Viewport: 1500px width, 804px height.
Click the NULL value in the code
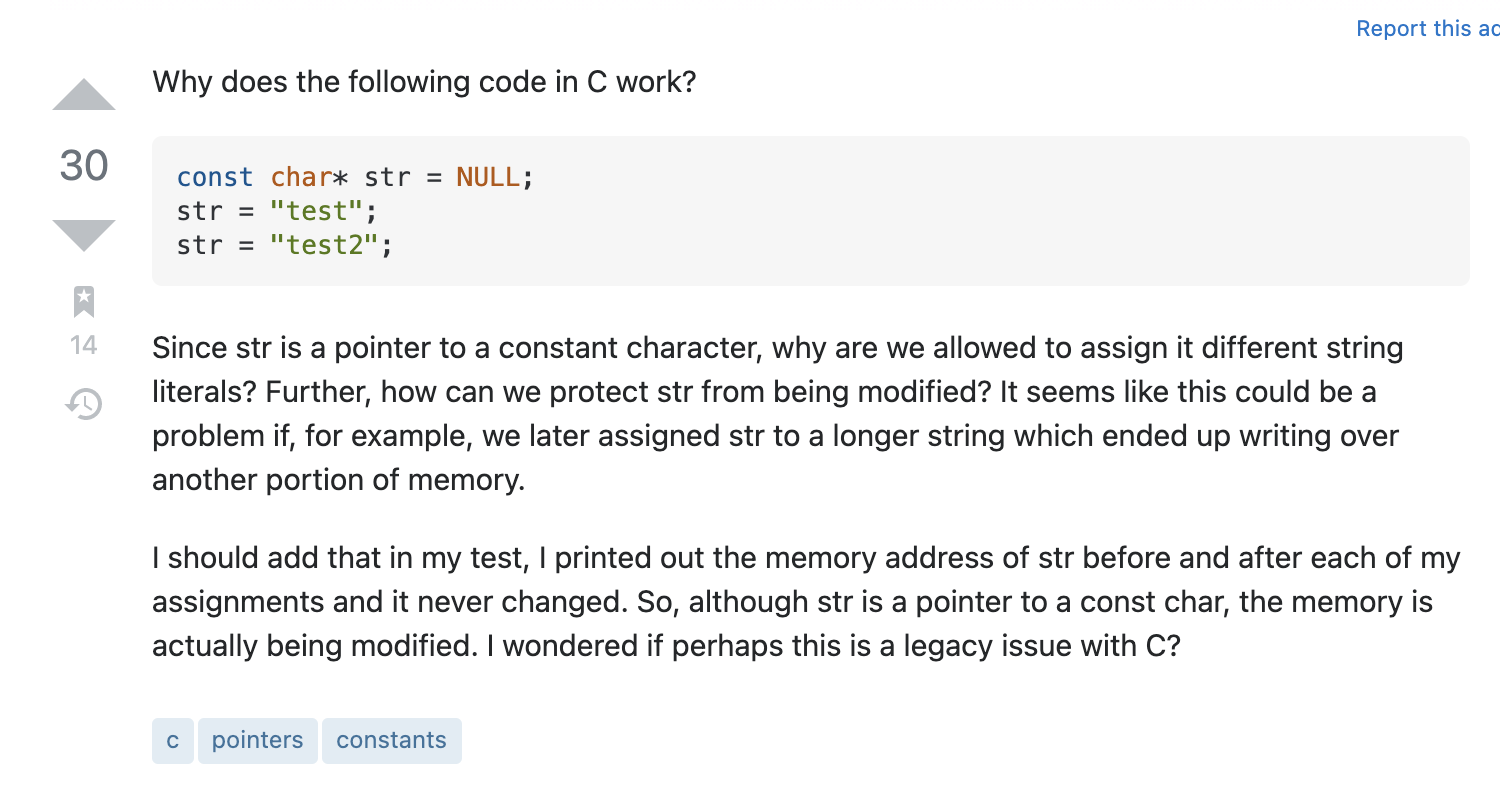point(488,178)
